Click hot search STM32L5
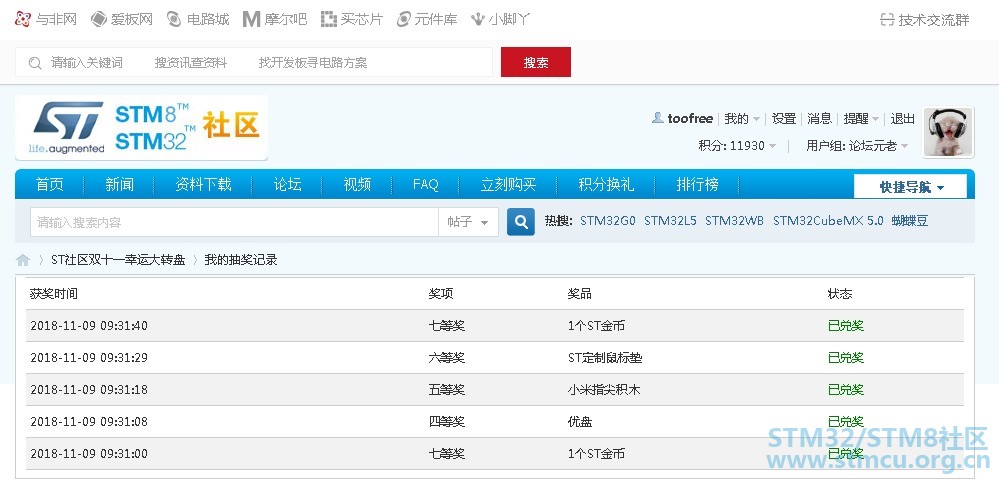This screenshot has width=999, height=483. tap(670, 221)
